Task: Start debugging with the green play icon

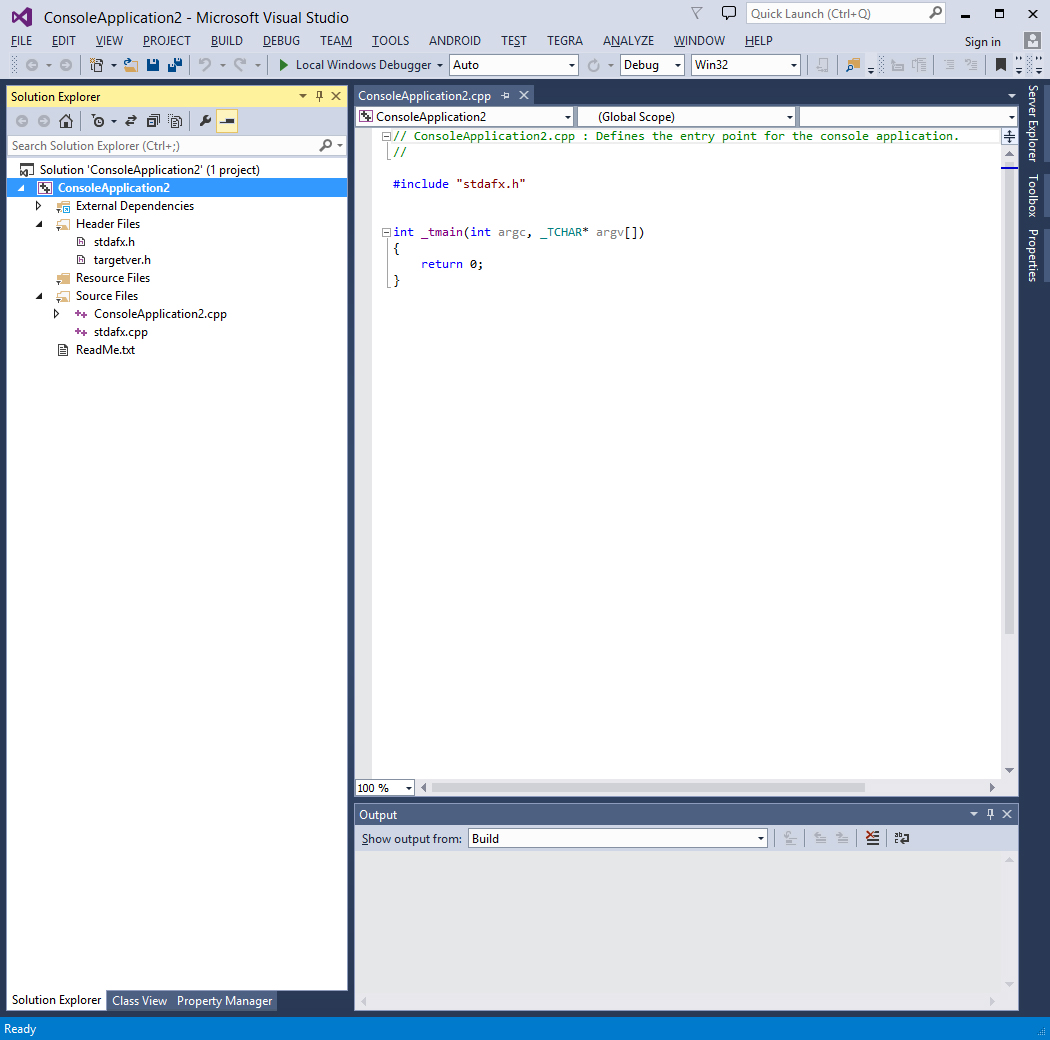Action: [x=283, y=65]
